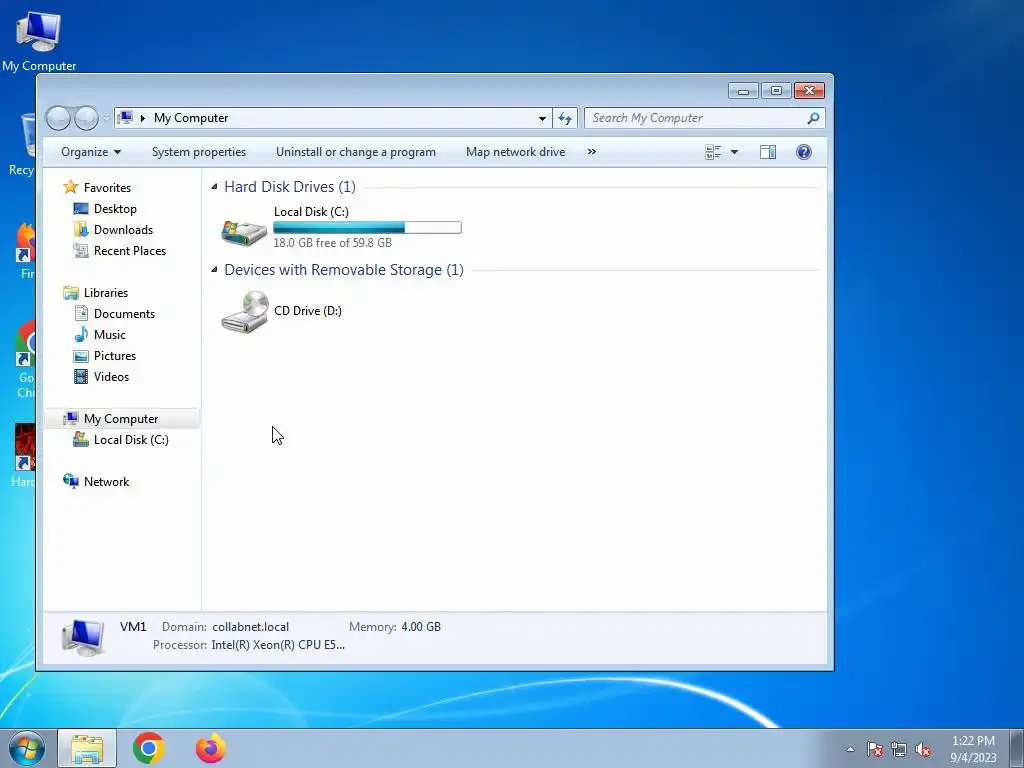Select the Documents library icon
Image resolution: width=1024 pixels, height=768 pixels.
[x=81, y=313]
